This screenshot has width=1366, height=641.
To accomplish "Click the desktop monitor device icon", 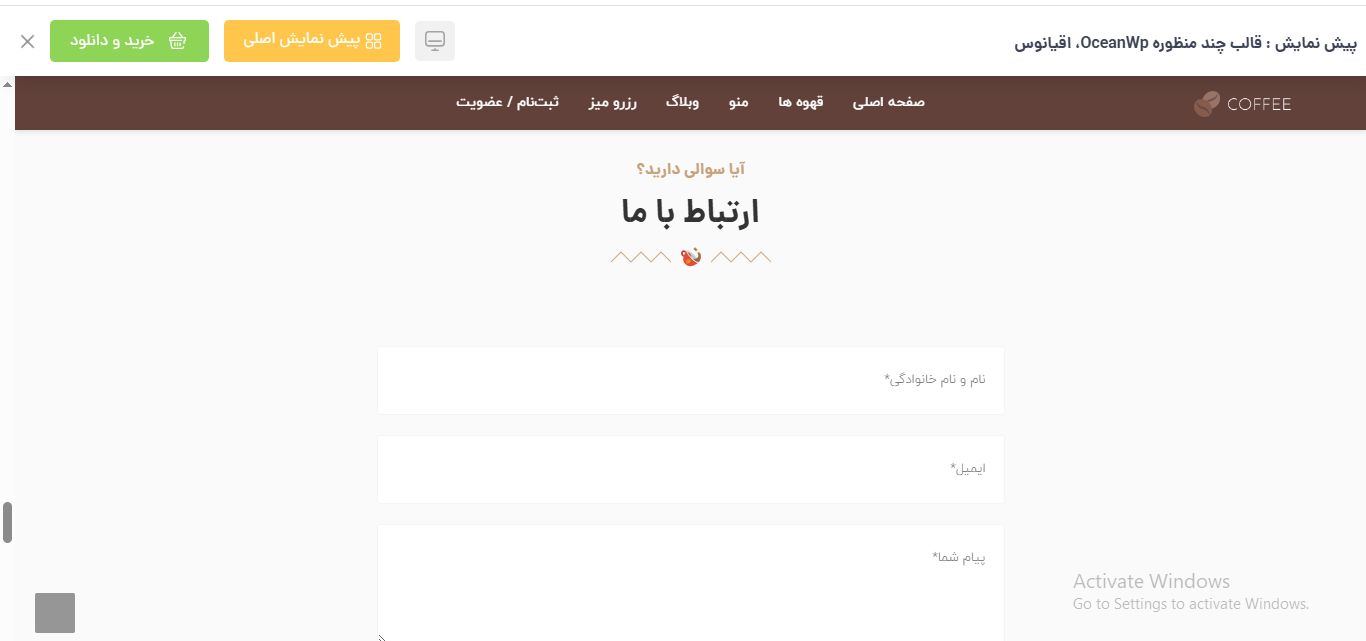I will click(434, 41).
